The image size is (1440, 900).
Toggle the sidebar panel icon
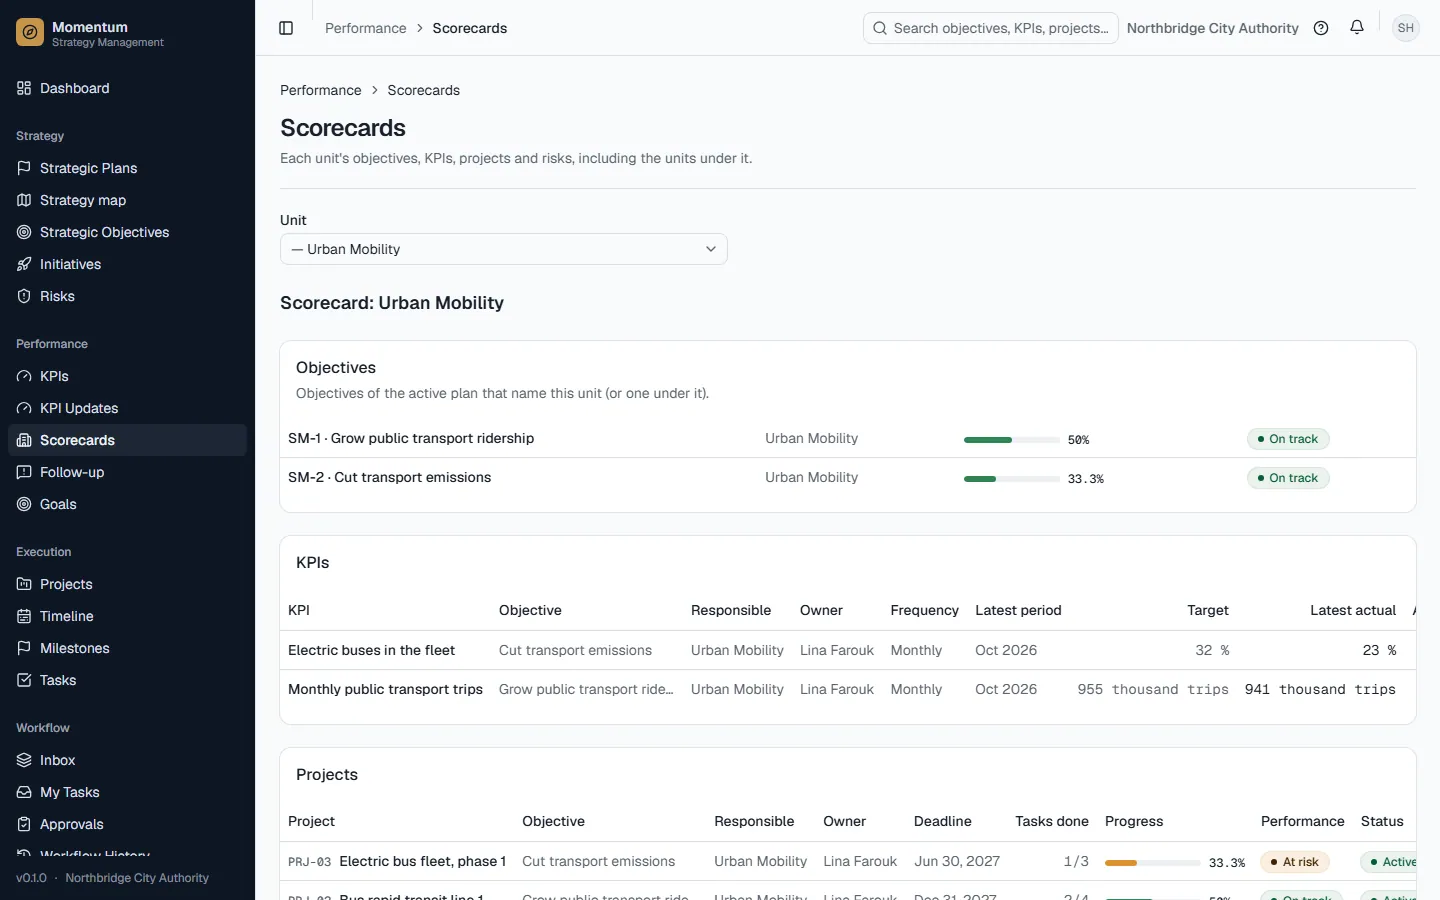pyautogui.click(x=286, y=28)
